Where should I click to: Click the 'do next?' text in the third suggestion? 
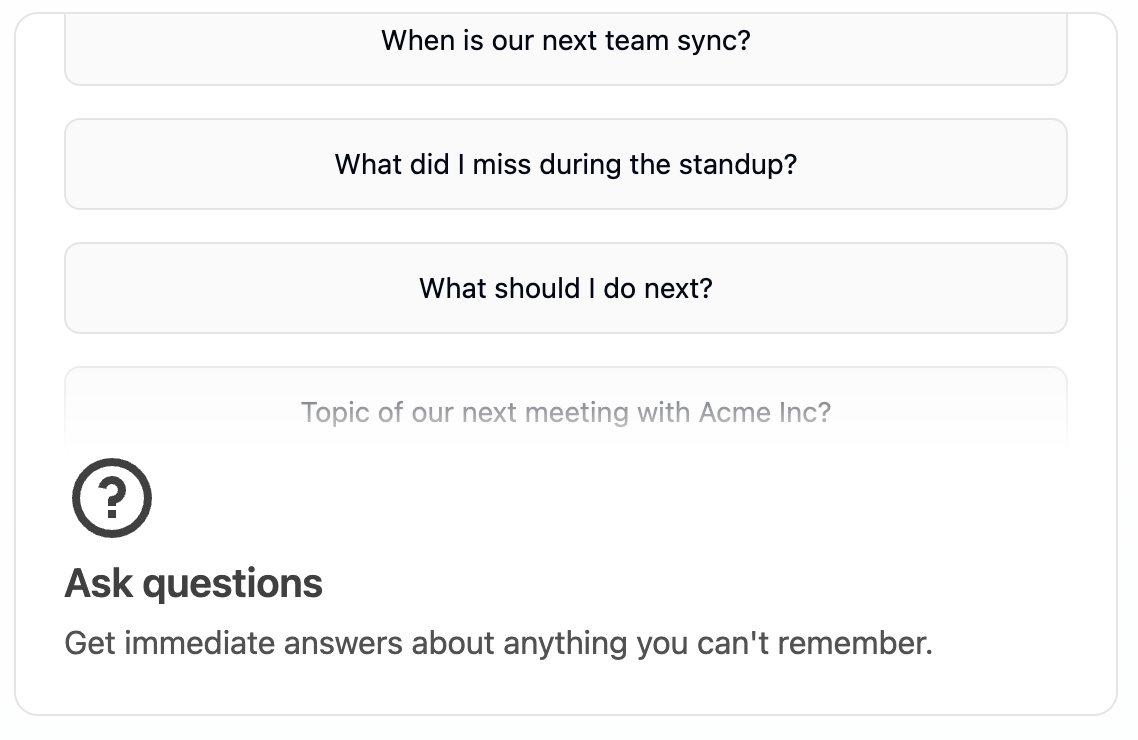pos(658,289)
